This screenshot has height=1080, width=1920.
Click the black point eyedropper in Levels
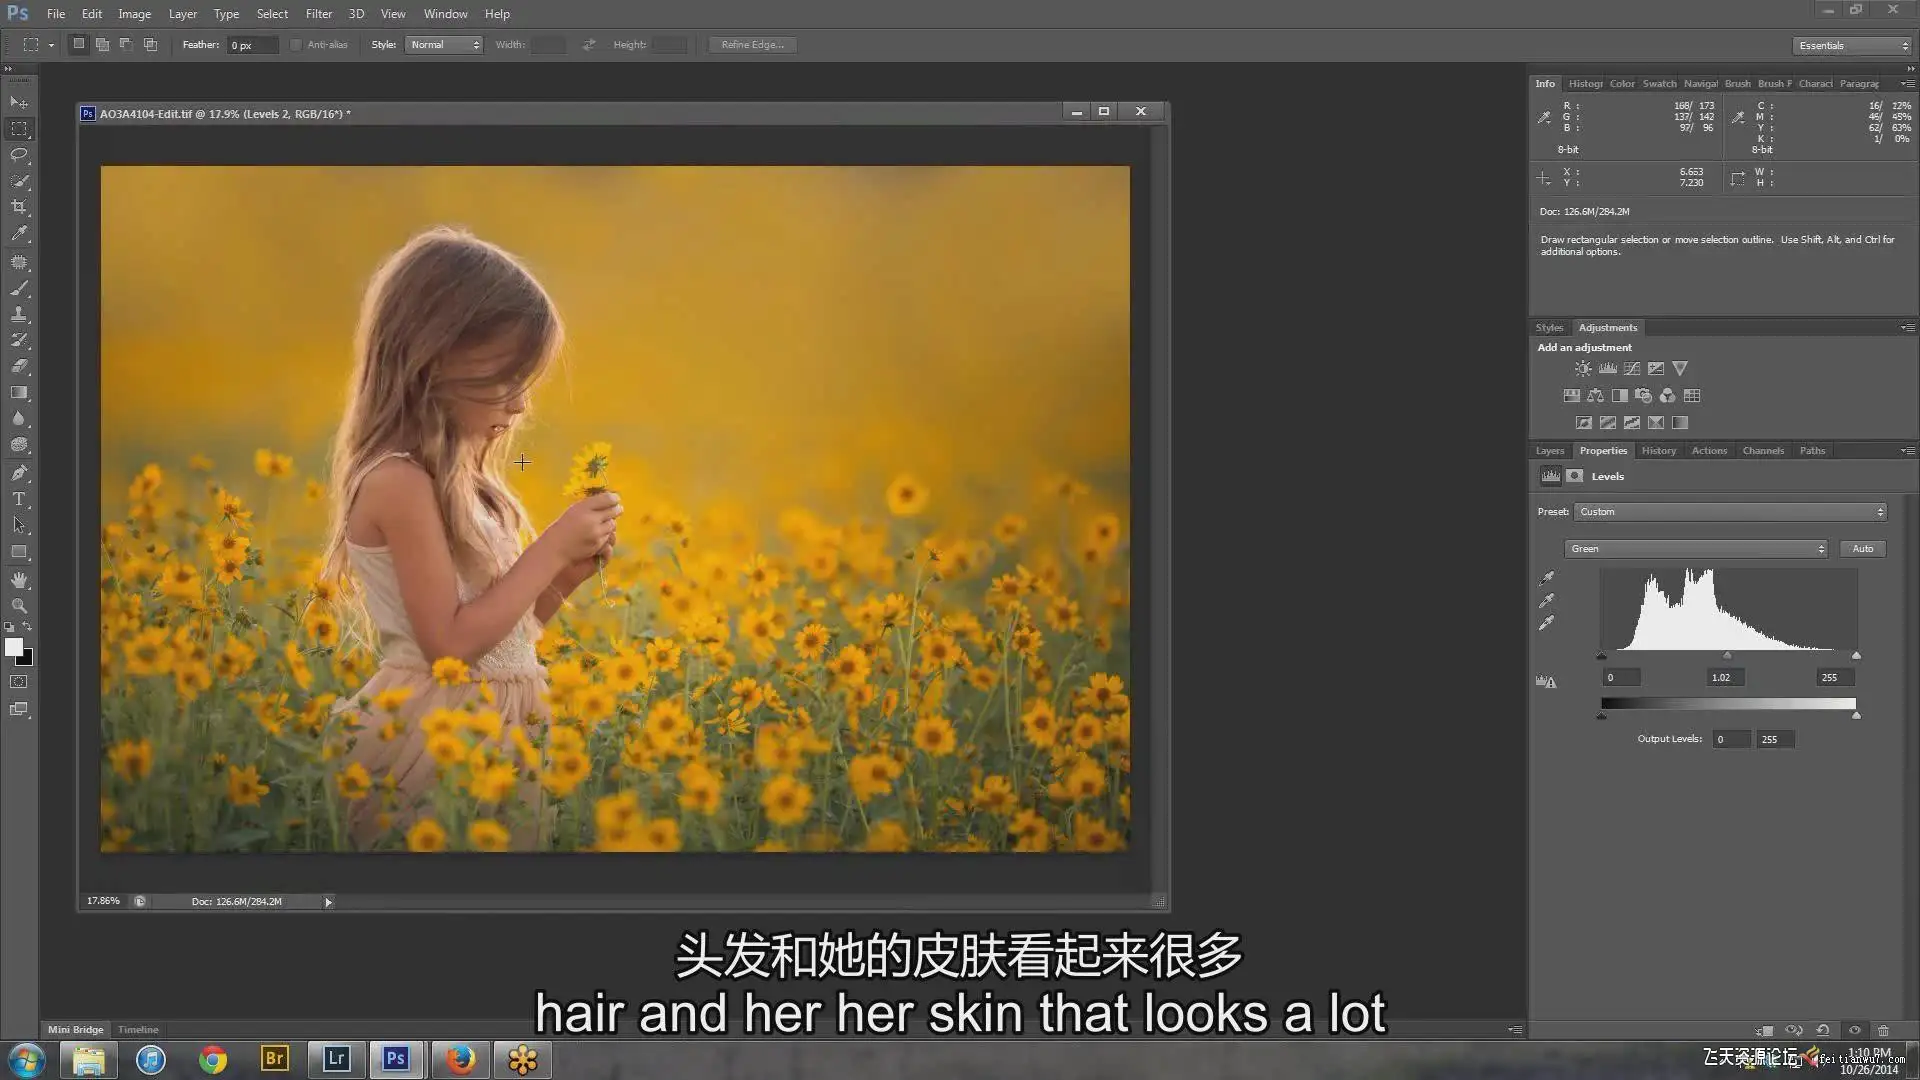(1547, 578)
